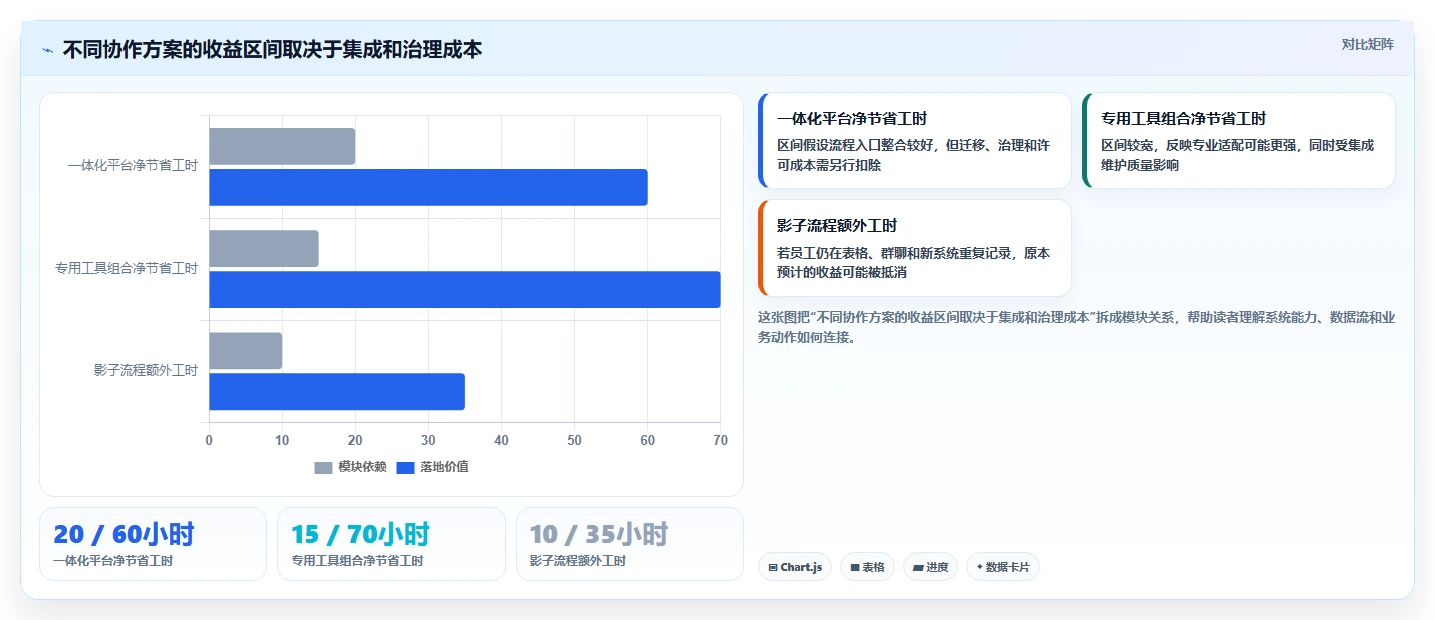The height and width of the screenshot is (620, 1435).
Task: Click the 影子流程额外工时 description card heading
Action: coord(837,226)
